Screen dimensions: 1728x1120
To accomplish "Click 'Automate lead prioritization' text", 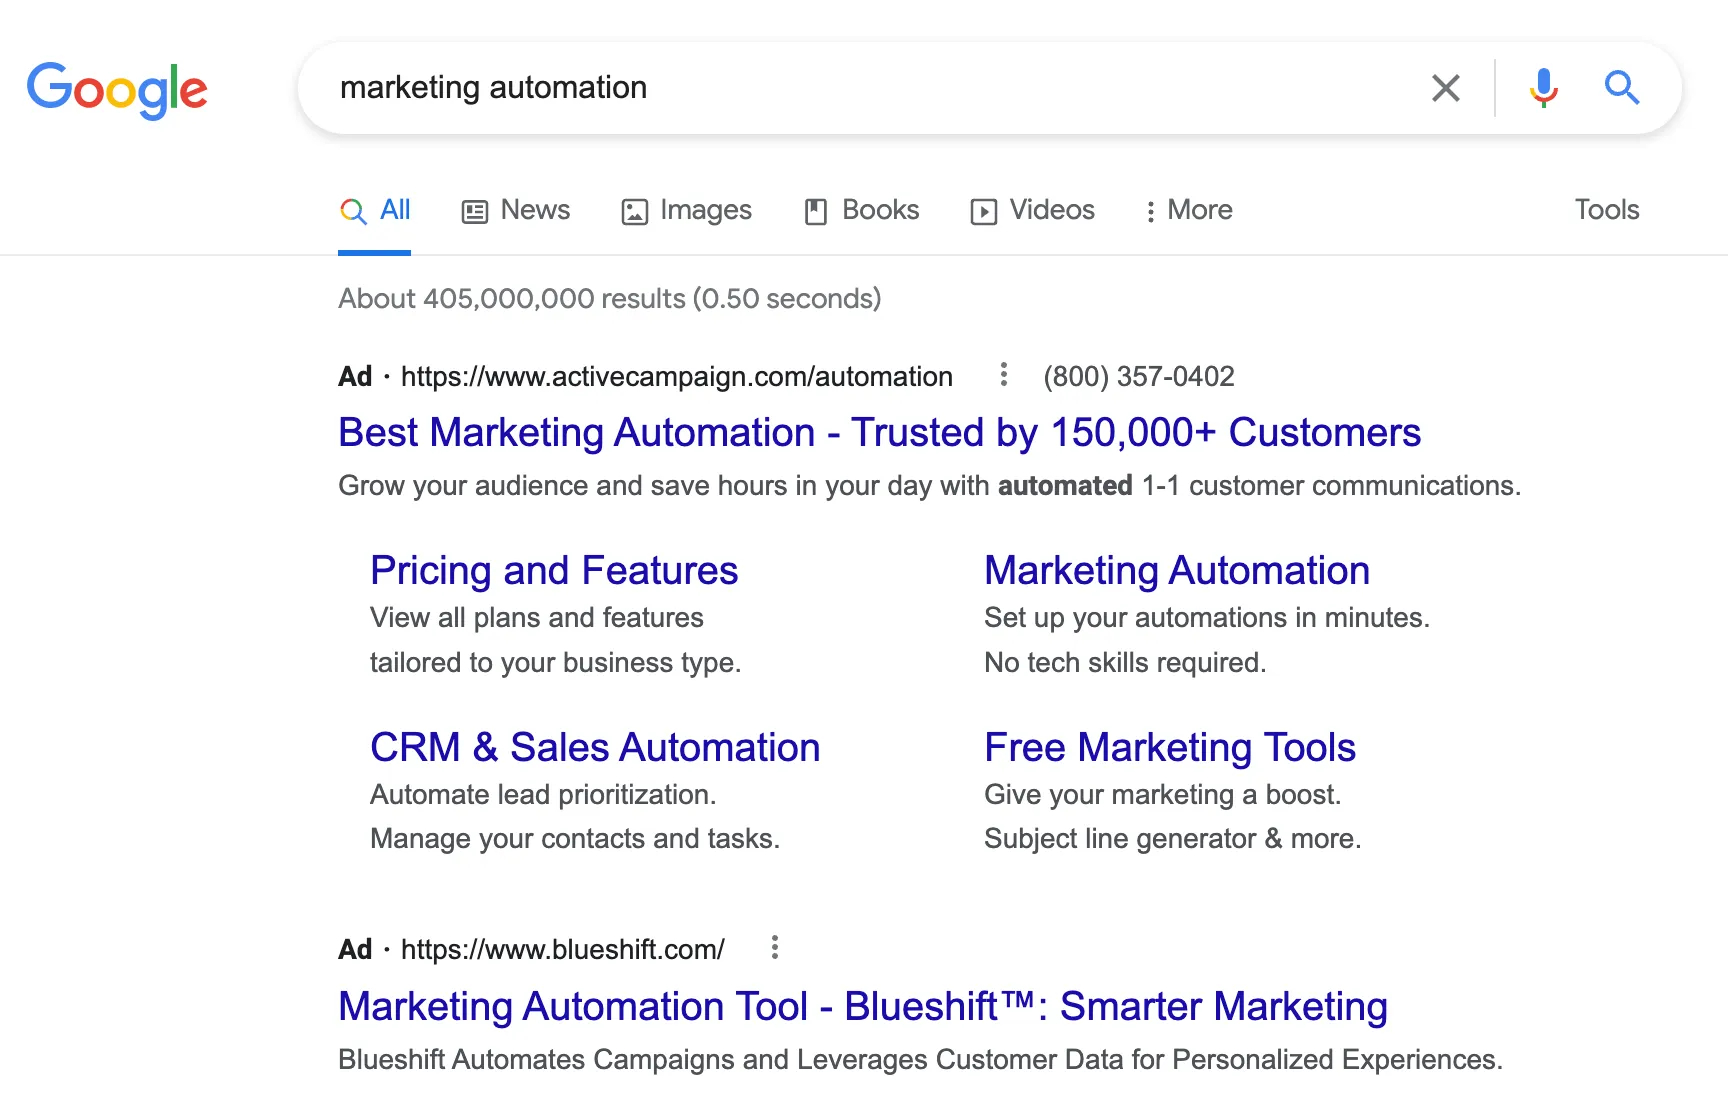I will [543, 795].
